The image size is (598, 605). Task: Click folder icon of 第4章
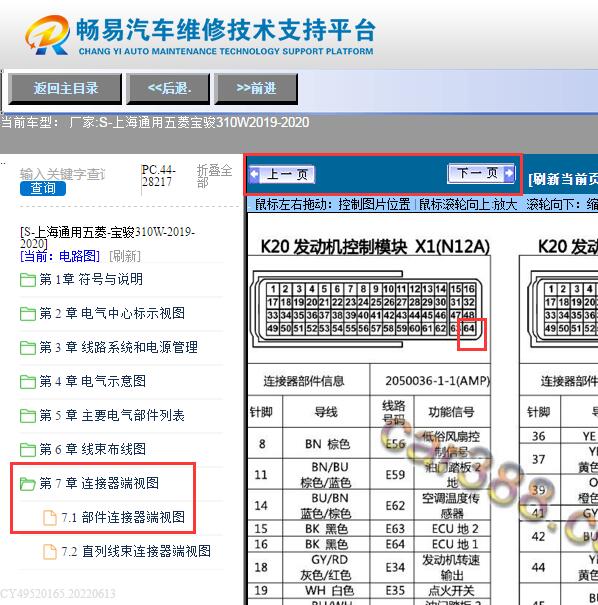(x=28, y=382)
